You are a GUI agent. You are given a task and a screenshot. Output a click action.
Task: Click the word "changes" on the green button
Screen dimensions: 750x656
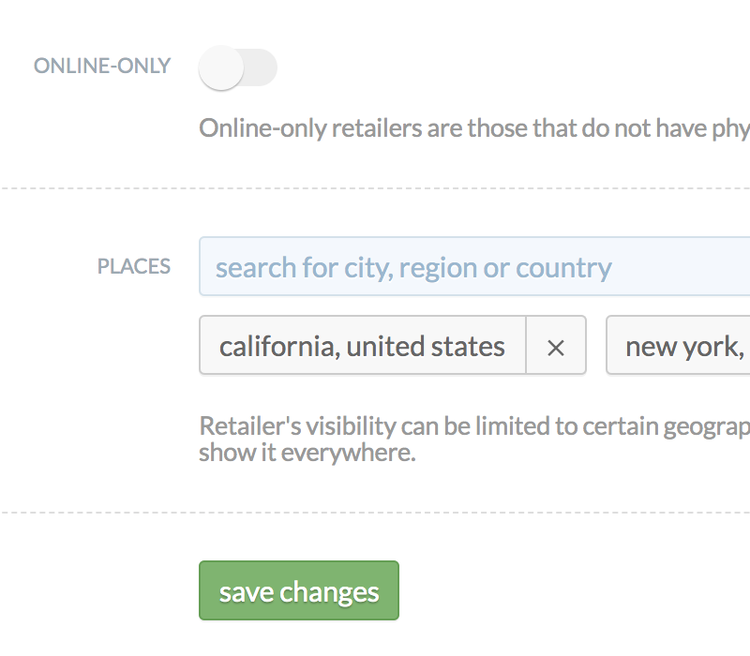(329, 593)
